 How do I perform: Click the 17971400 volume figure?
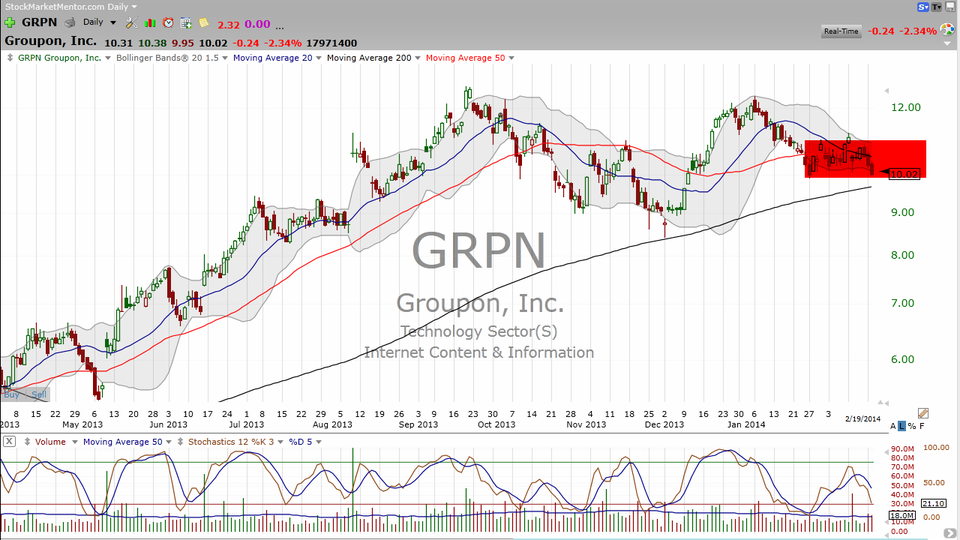[331, 43]
